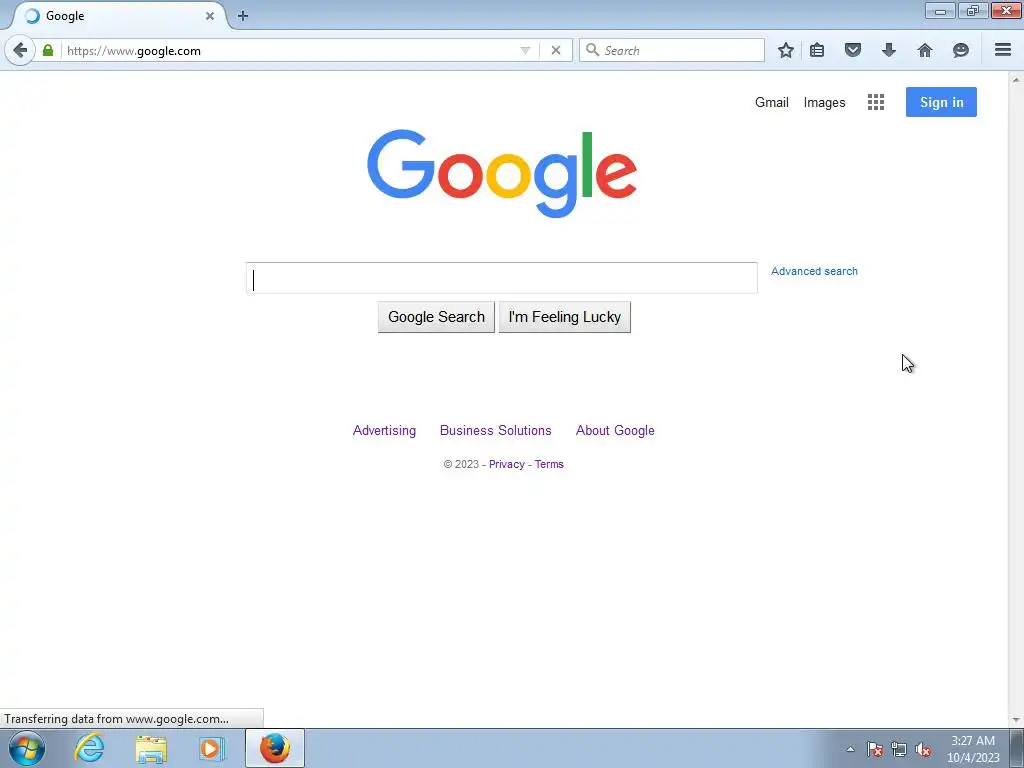Open a new tab with plus button
The image size is (1024, 768).
coord(243,16)
